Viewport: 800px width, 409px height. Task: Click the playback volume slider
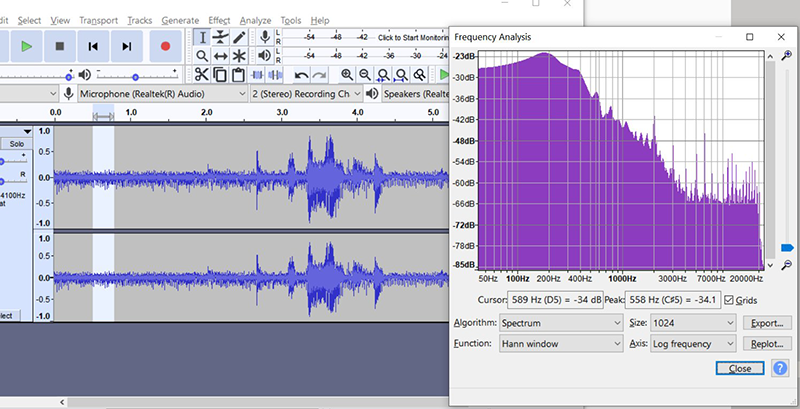(x=135, y=75)
